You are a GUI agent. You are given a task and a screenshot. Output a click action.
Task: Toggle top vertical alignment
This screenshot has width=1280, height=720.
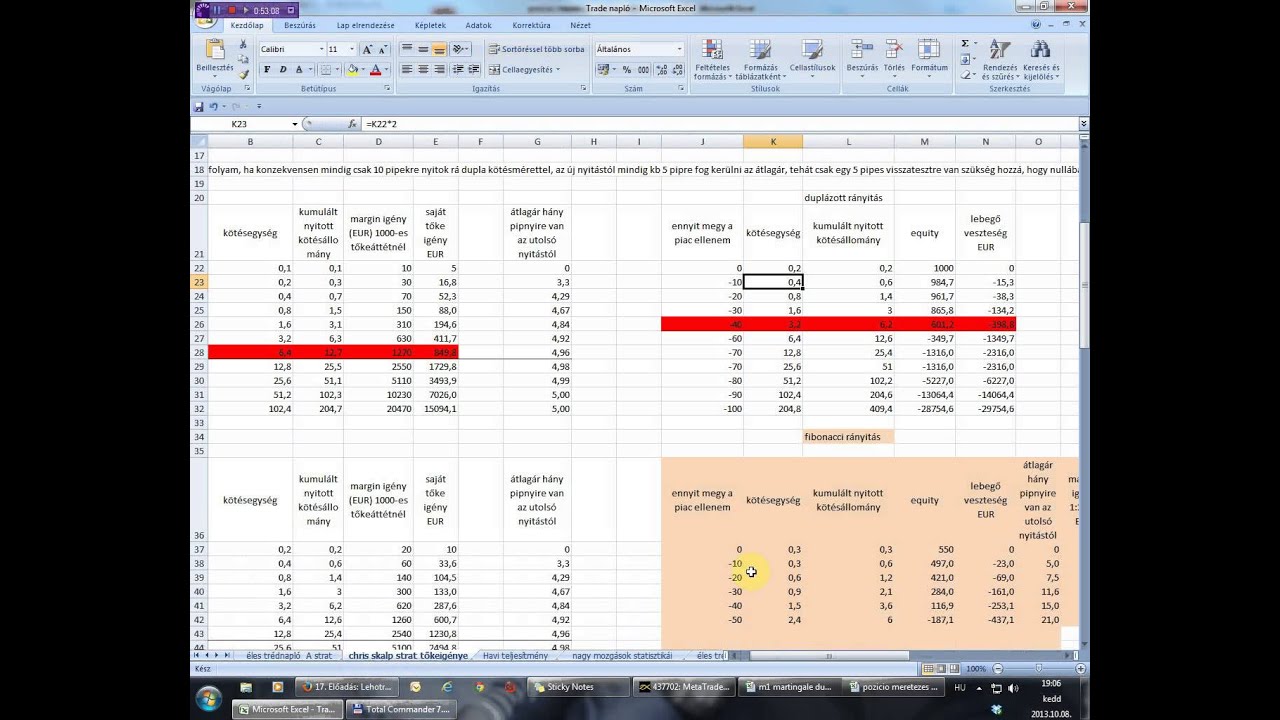[407, 49]
